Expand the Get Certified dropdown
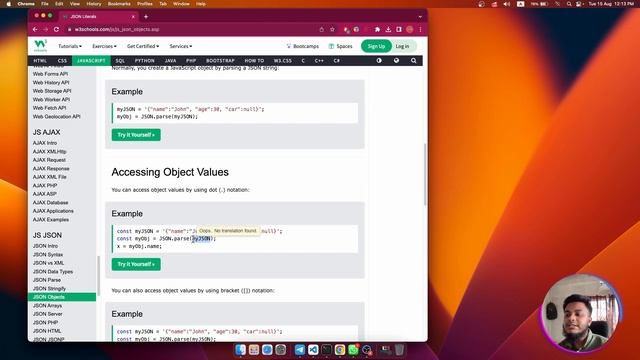This screenshot has width=640, height=360. pos(143,46)
